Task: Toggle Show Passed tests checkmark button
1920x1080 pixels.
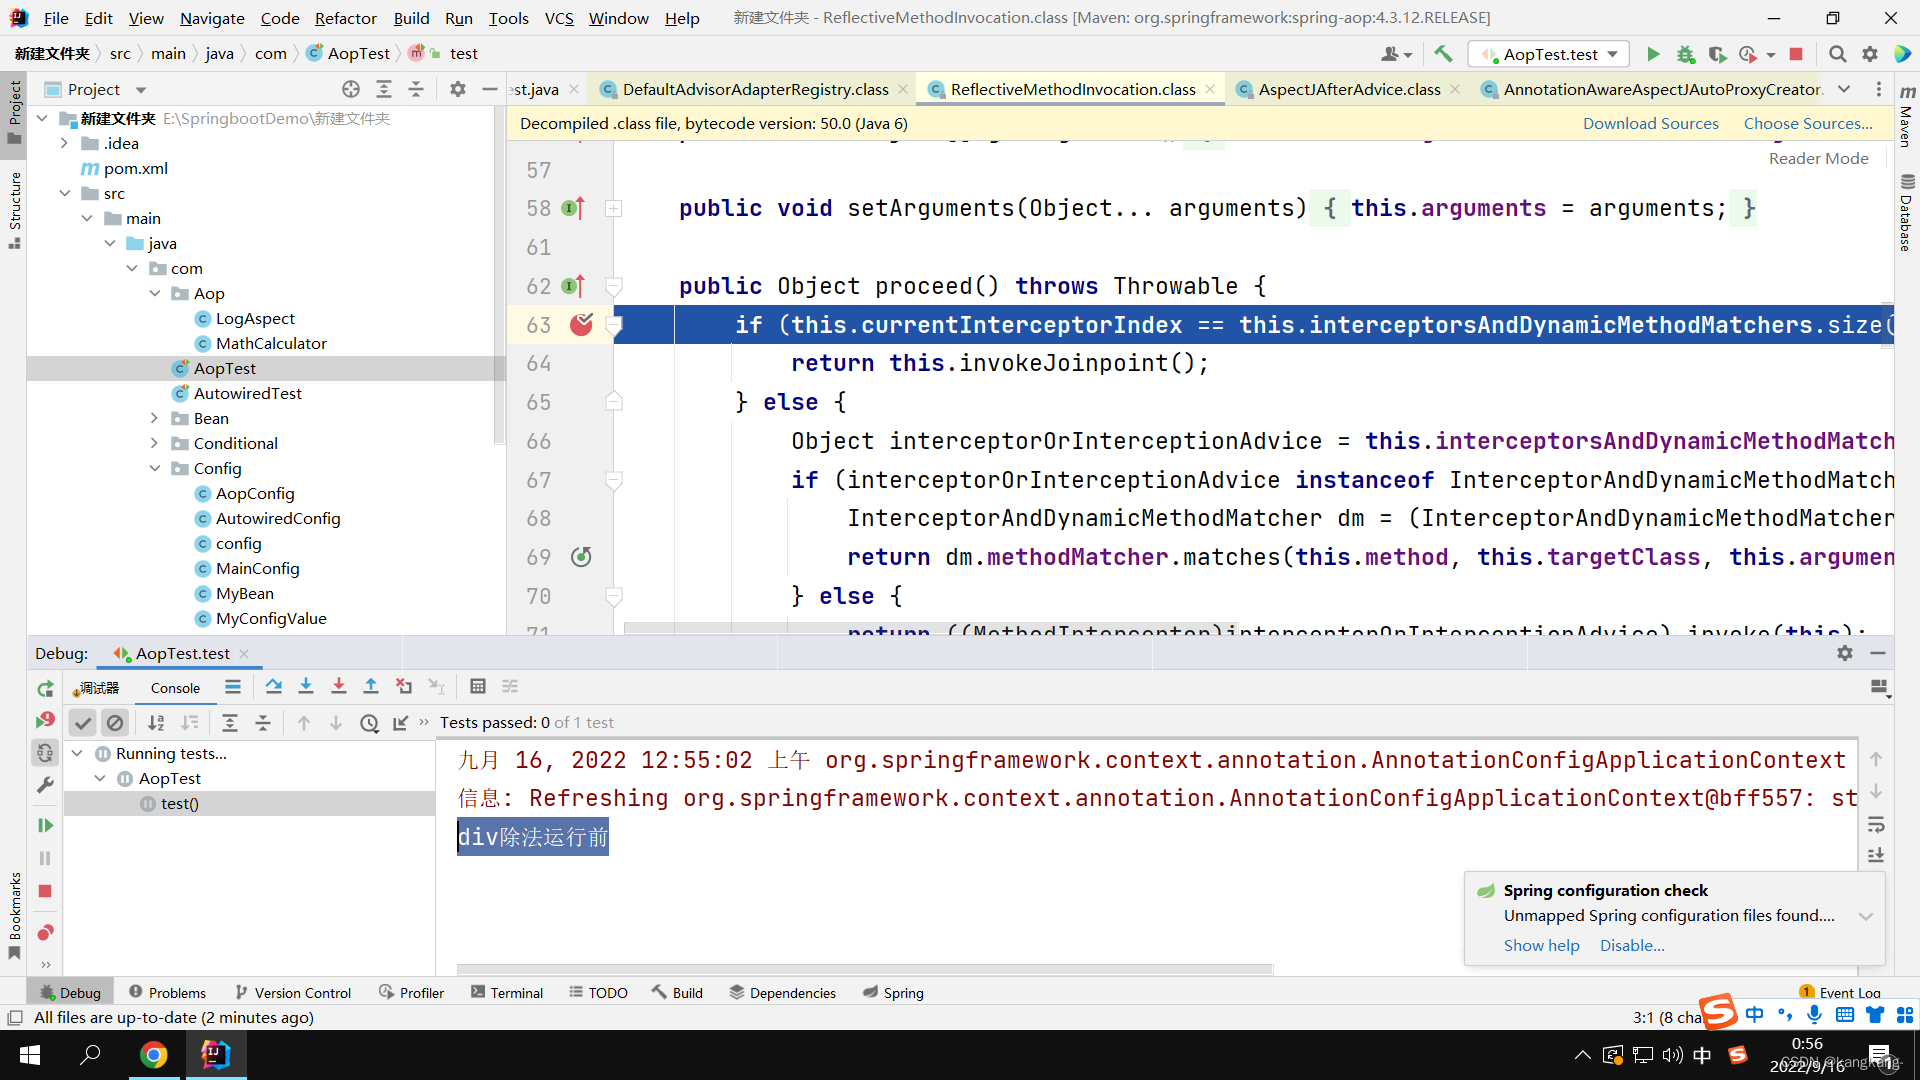Action: point(83,722)
